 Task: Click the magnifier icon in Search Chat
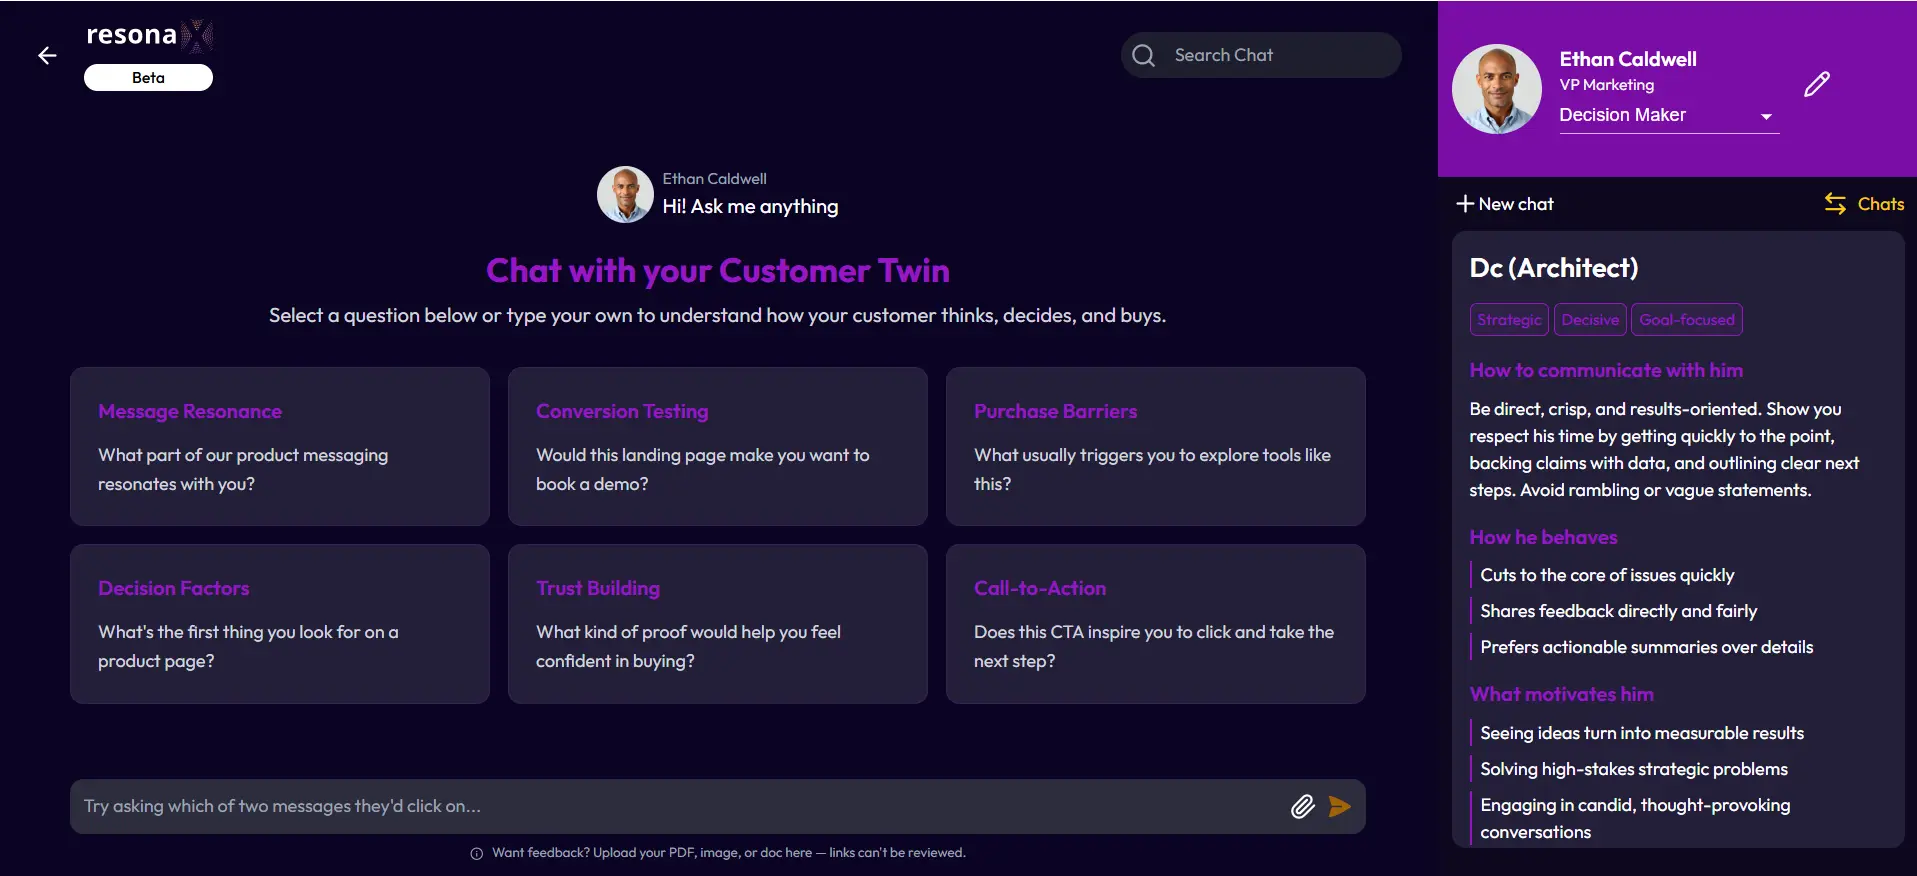tap(1144, 56)
